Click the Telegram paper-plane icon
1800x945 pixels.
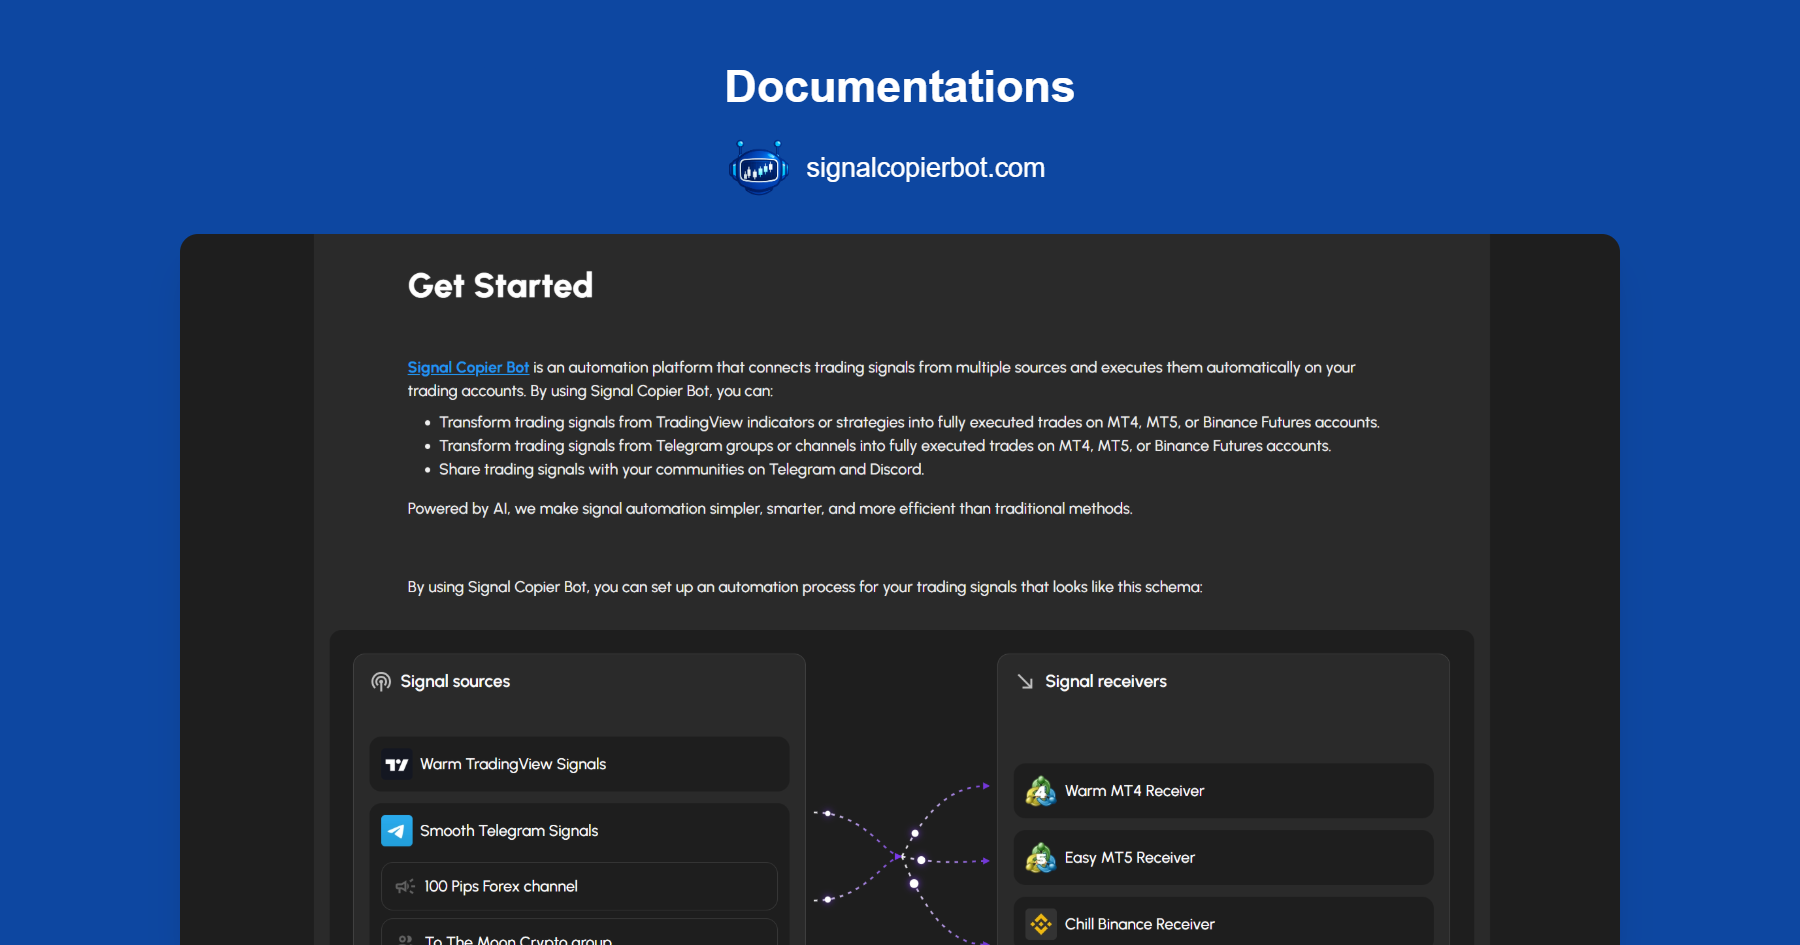click(397, 831)
